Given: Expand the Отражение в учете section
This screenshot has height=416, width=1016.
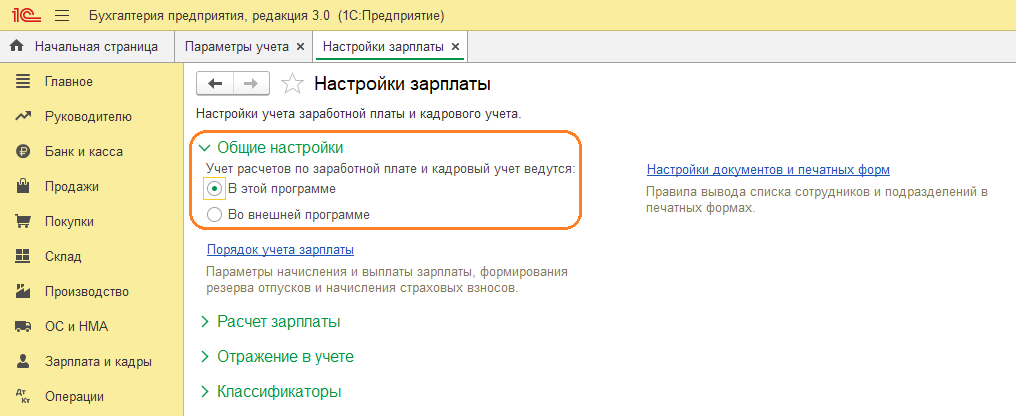Looking at the screenshot, I should click(285, 356).
